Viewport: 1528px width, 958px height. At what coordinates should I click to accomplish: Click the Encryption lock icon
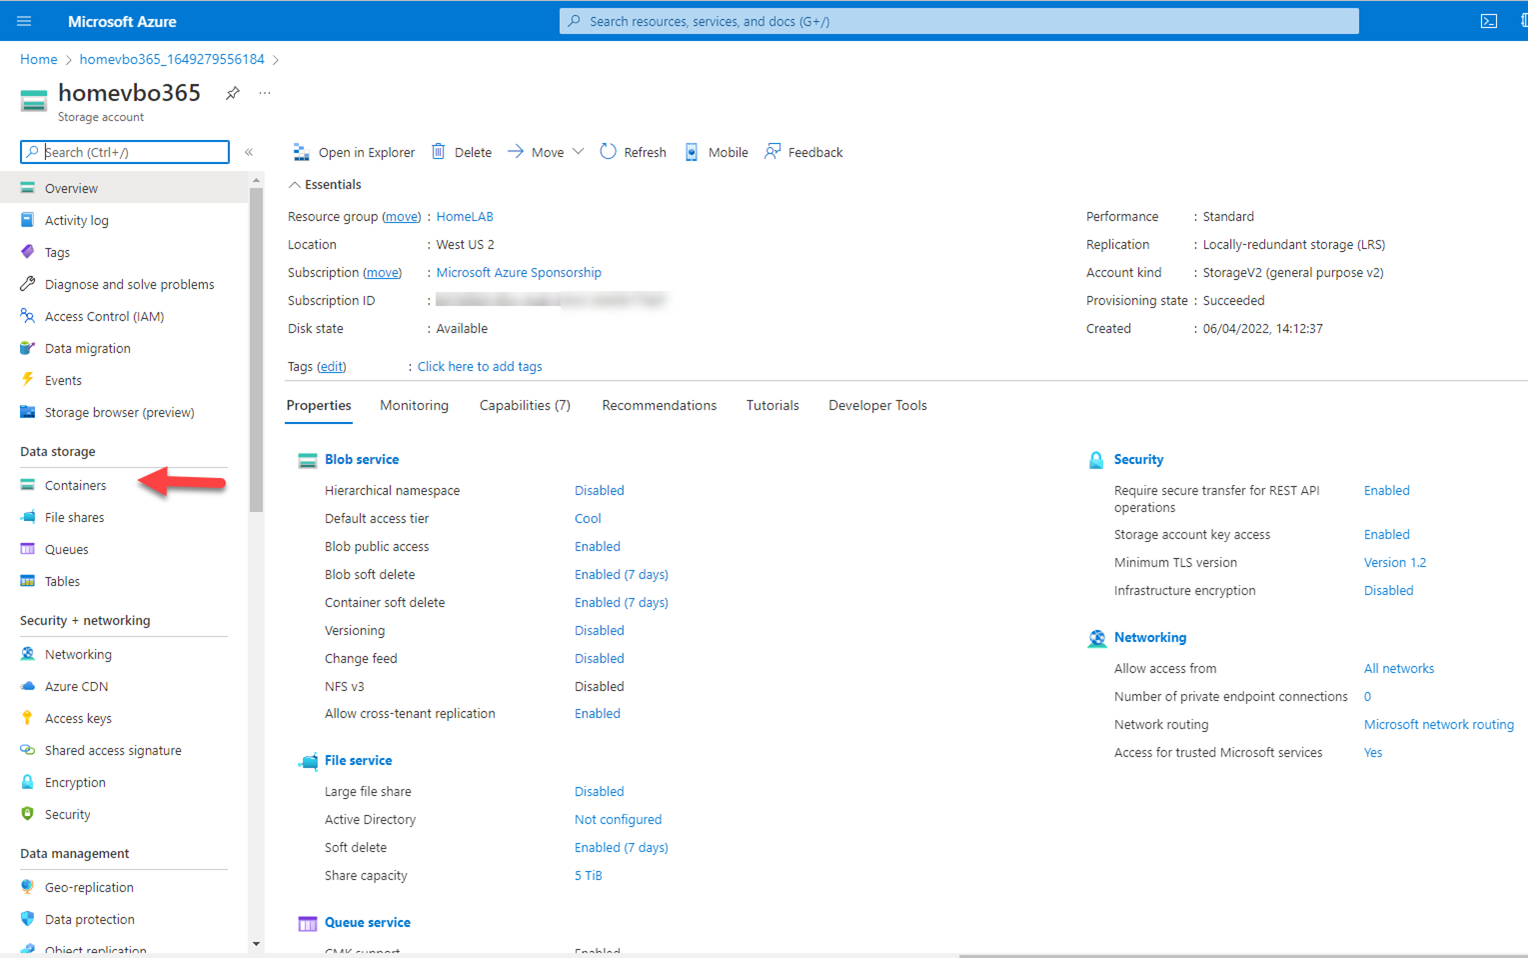pyautogui.click(x=28, y=782)
